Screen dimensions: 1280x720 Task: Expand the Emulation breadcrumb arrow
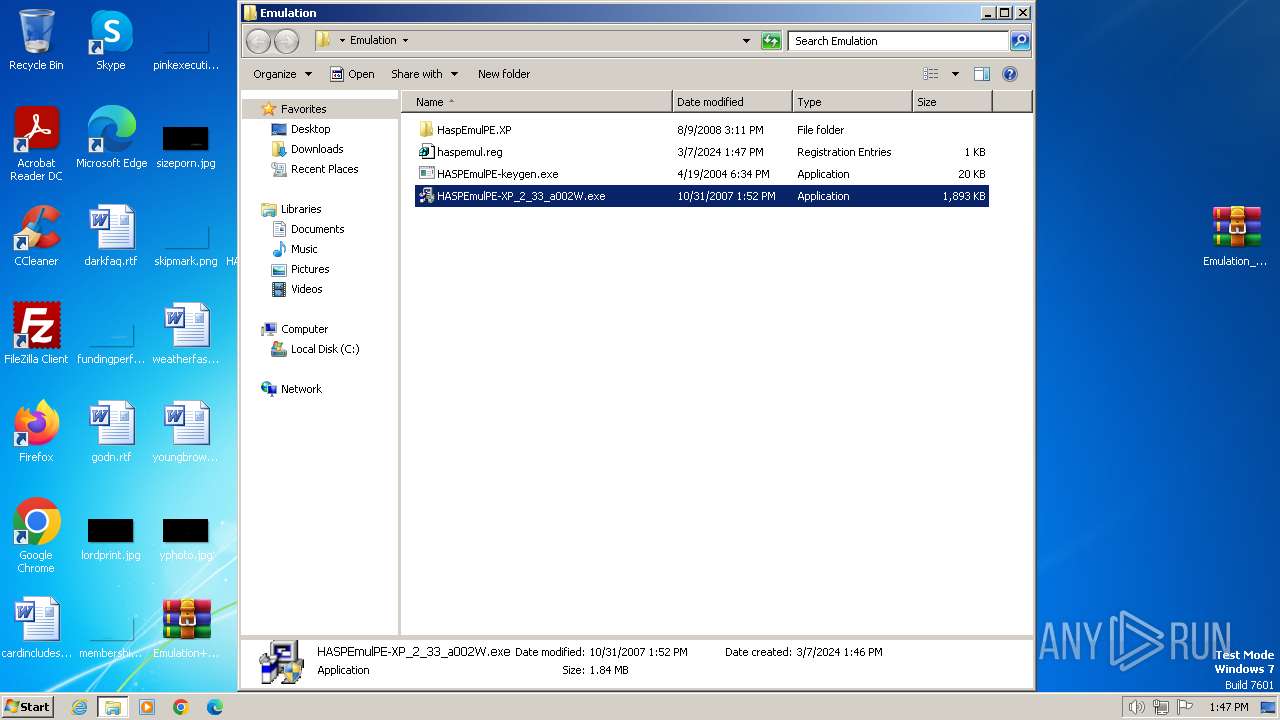click(405, 41)
